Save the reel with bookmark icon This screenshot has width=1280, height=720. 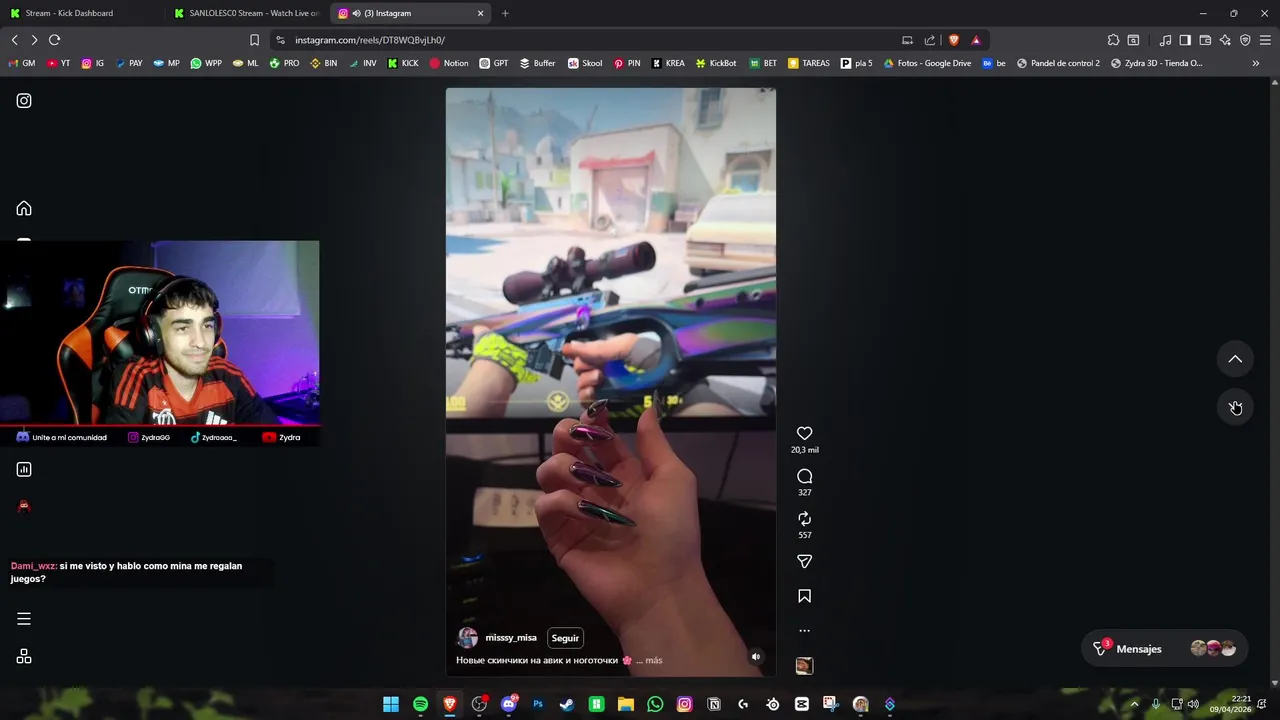(x=804, y=596)
